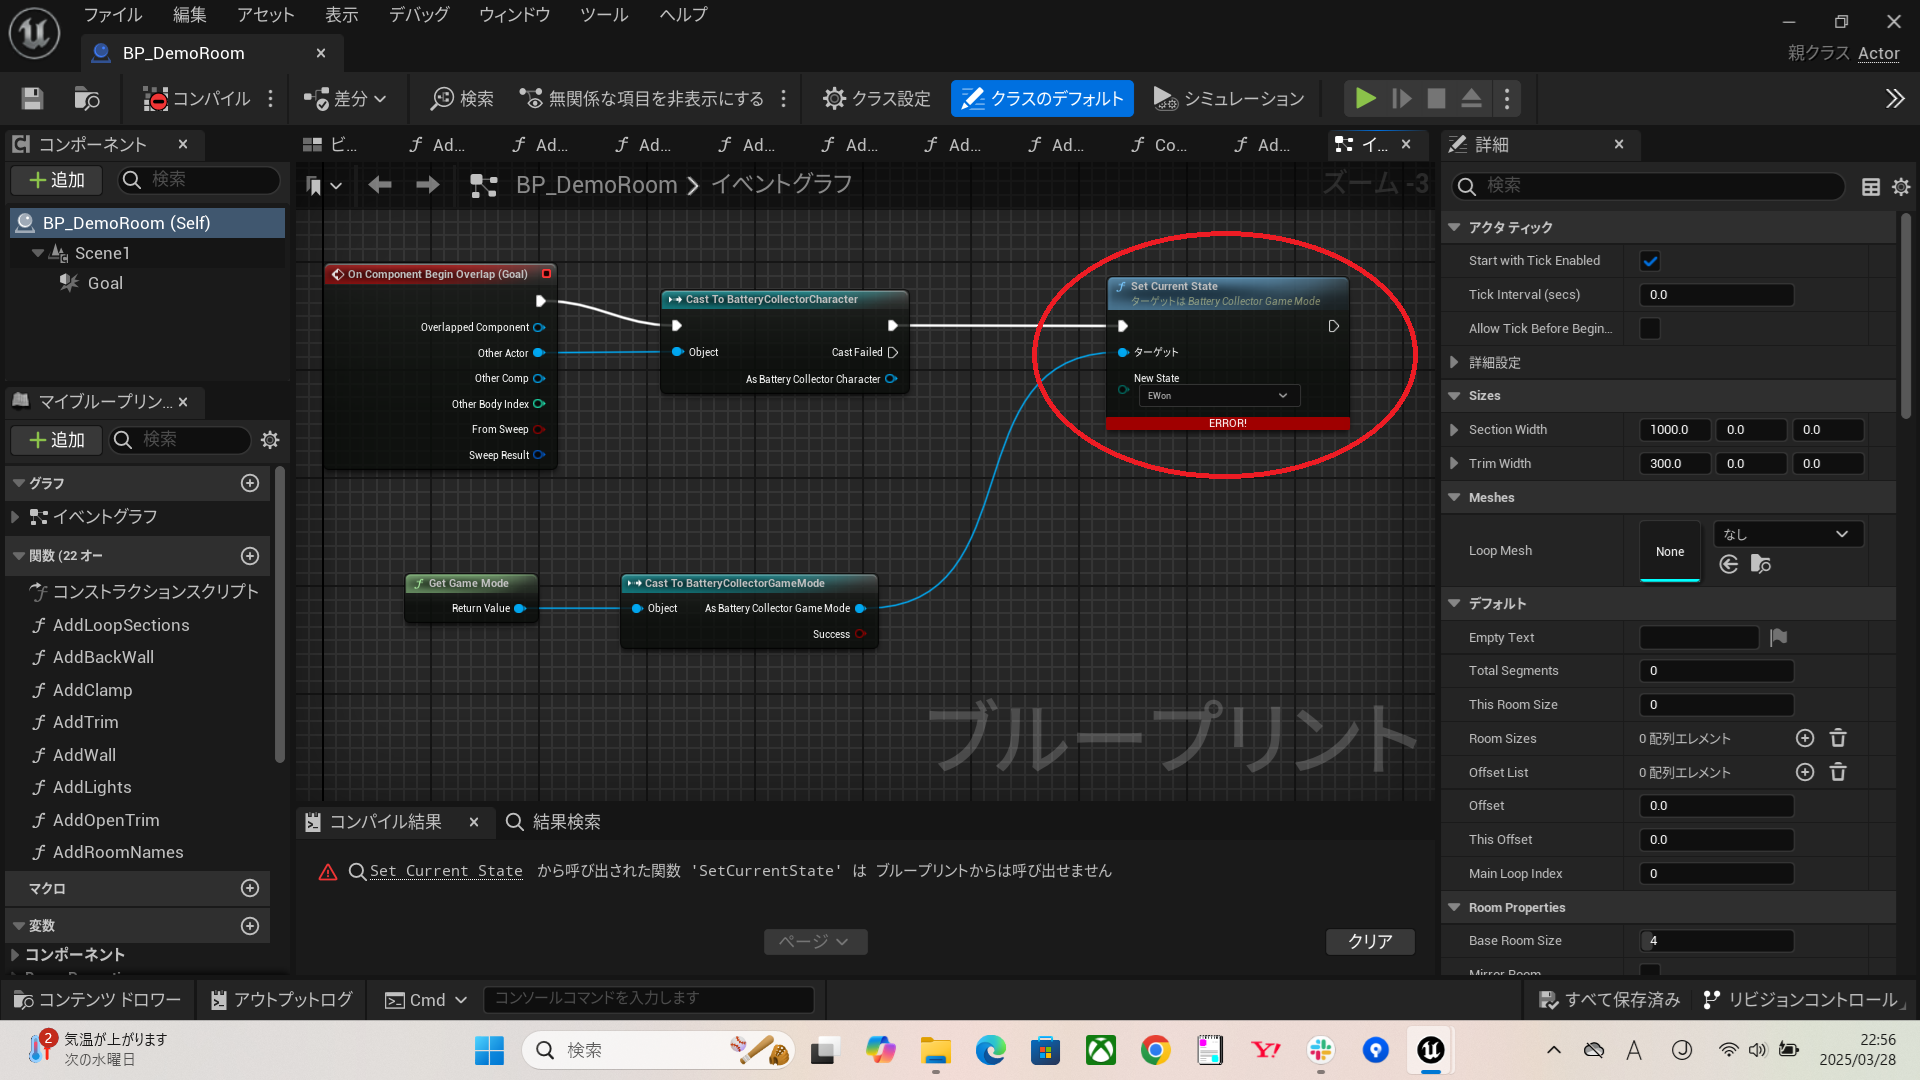Open play mode options three-dot menu
This screenshot has height=1080, width=1920.
(1507, 98)
